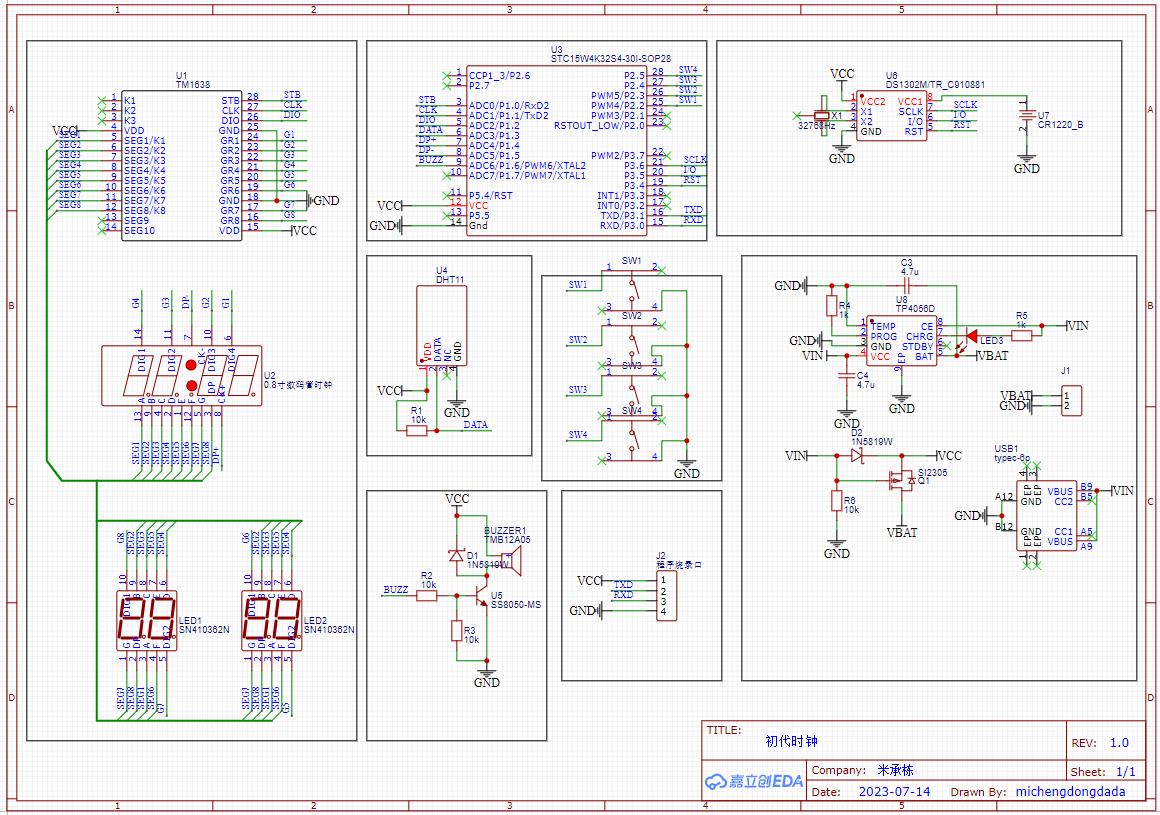Click the 32768Hz crystal X1
The image size is (1160, 815).
pos(823,116)
